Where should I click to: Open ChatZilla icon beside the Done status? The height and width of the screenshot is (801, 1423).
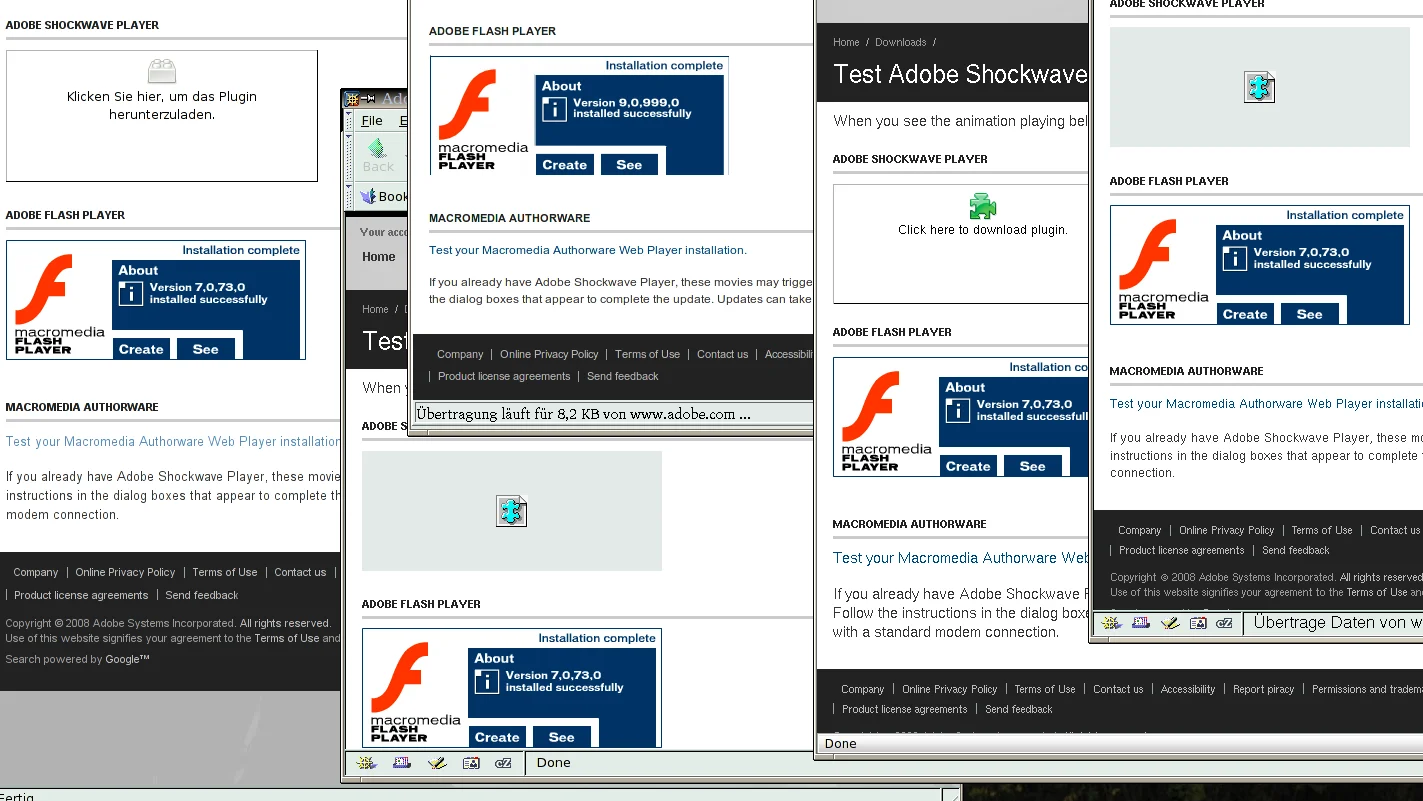[x=504, y=763]
